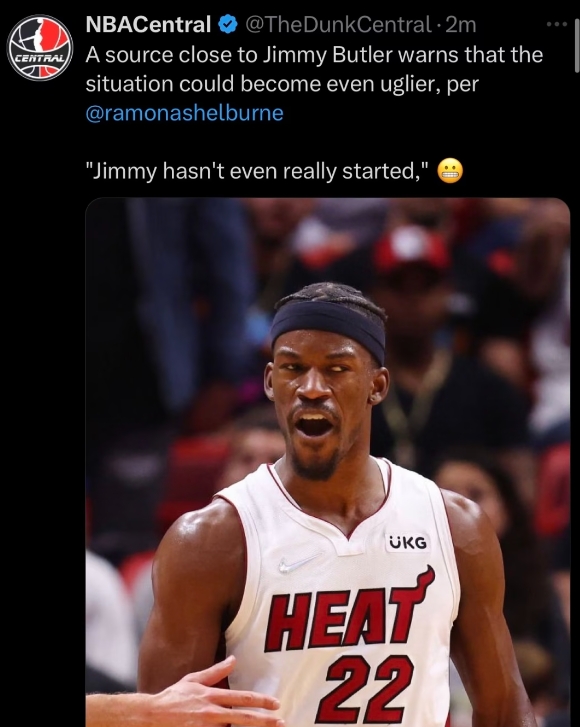
Task: Click the CENTRAL banner in the avatar logo
Action: pos(39,59)
